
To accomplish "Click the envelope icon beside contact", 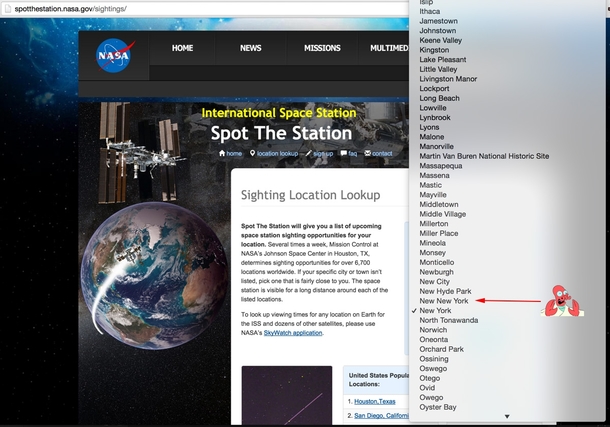I will (x=368, y=153).
